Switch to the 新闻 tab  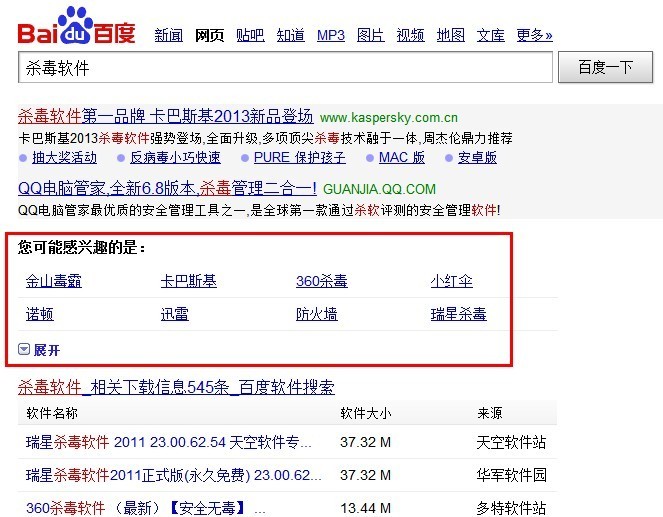[x=168, y=35]
